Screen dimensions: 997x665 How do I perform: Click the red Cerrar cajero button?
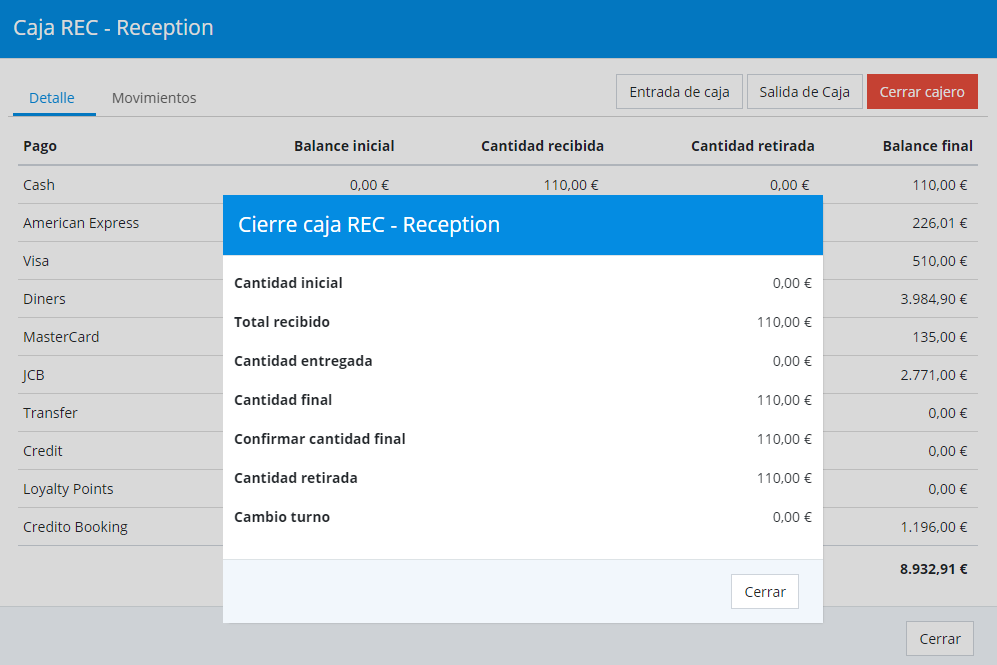[x=921, y=92]
